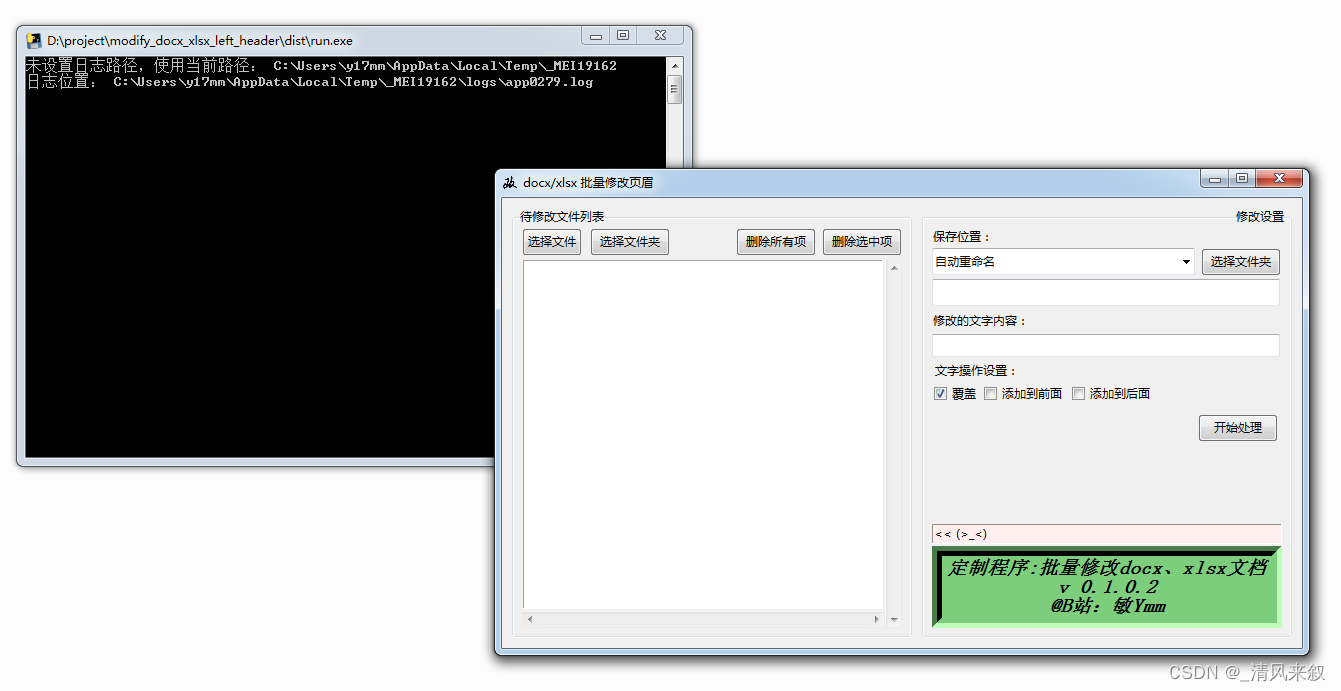
Task: Click the file list horizontal scroll right arrow
Action: (x=877, y=620)
